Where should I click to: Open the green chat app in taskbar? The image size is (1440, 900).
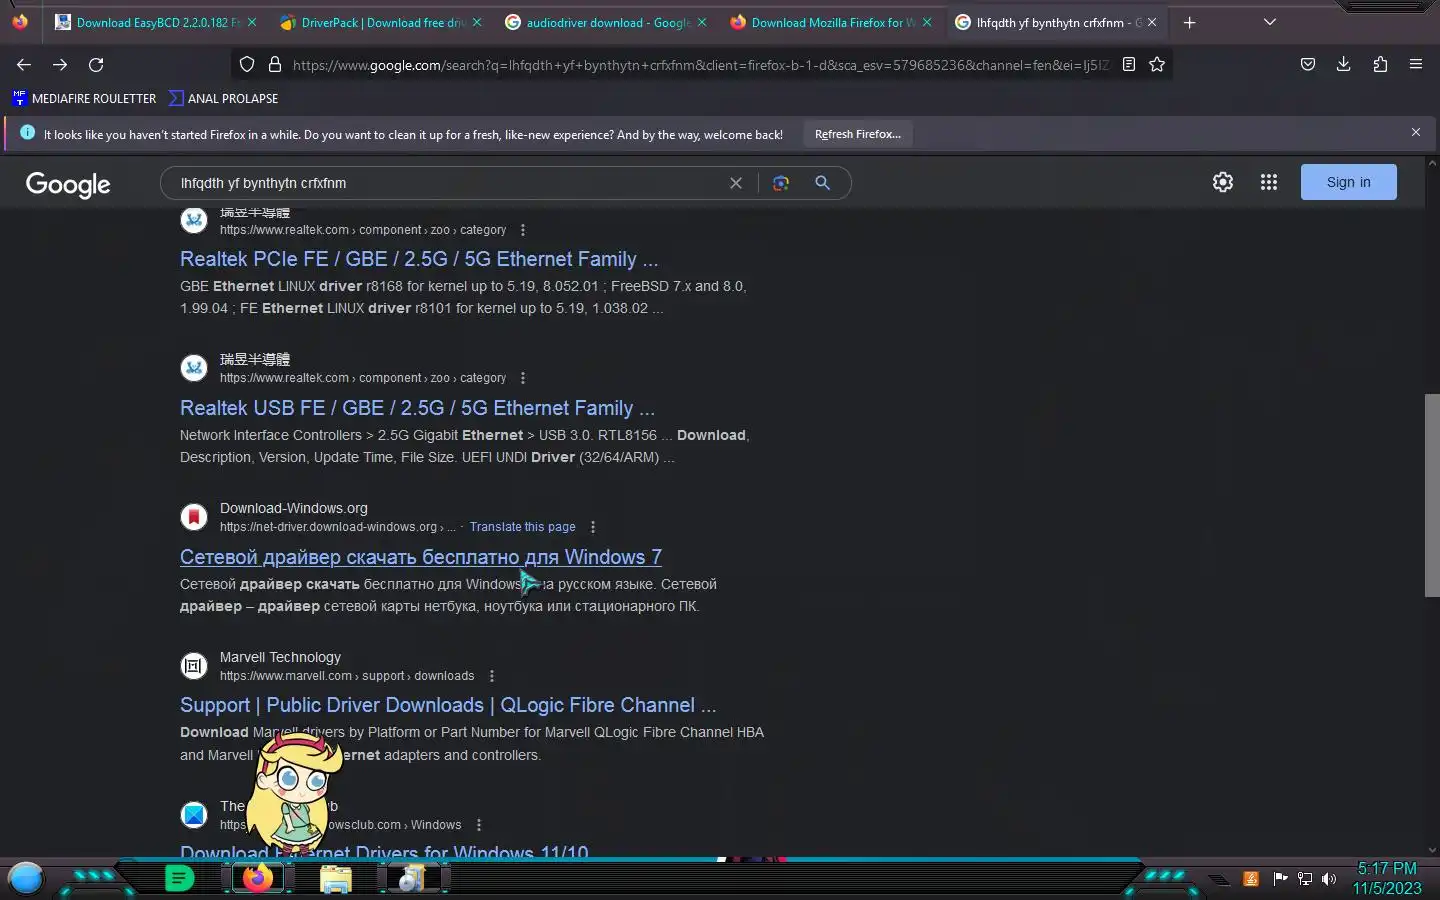click(179, 879)
